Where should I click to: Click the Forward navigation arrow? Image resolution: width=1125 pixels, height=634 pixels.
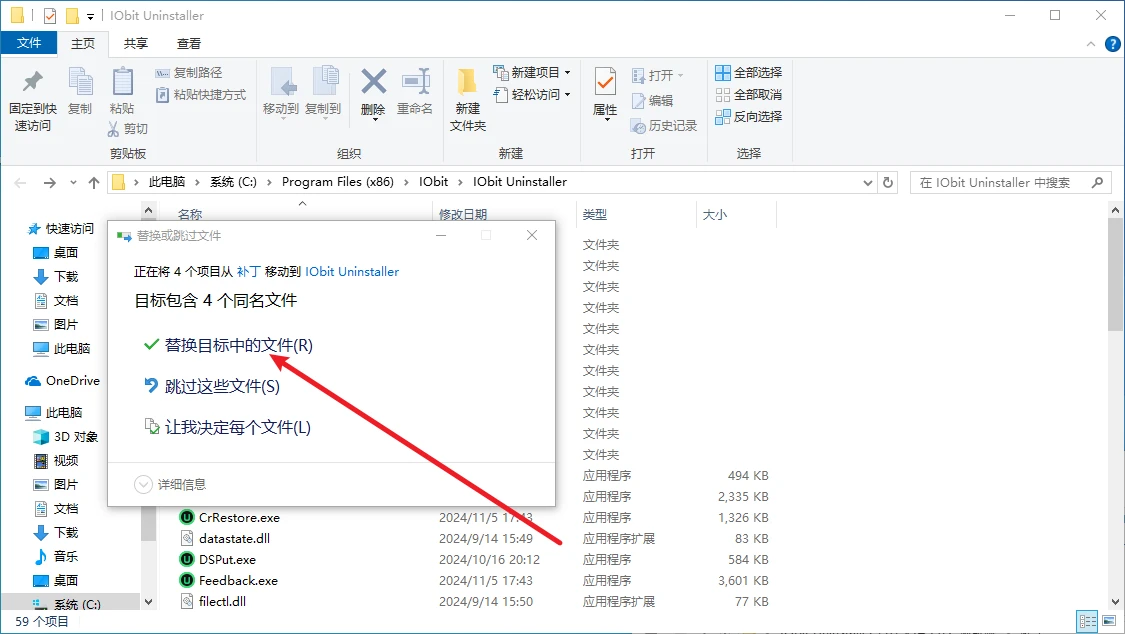click(x=50, y=183)
